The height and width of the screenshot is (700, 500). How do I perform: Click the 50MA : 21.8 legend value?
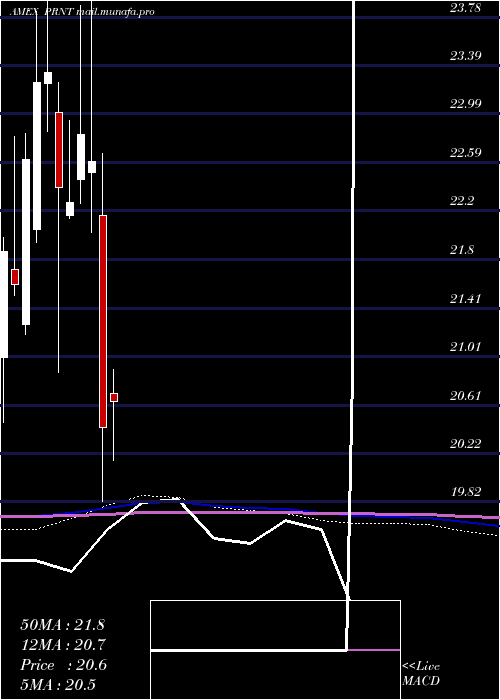pyautogui.click(x=62, y=625)
